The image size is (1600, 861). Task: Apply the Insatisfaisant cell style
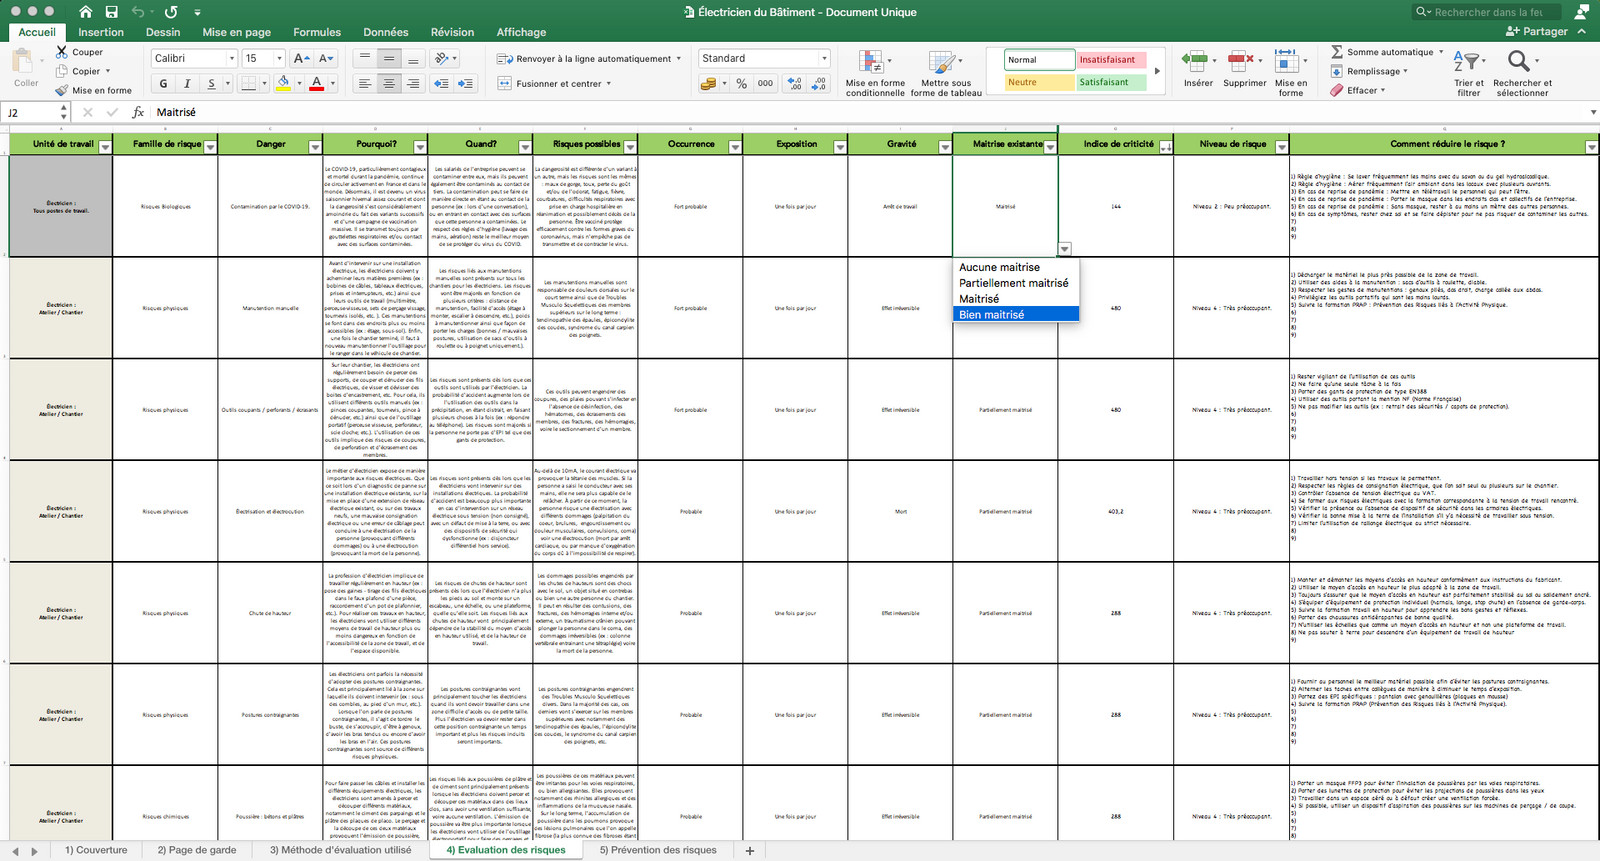tap(1110, 60)
